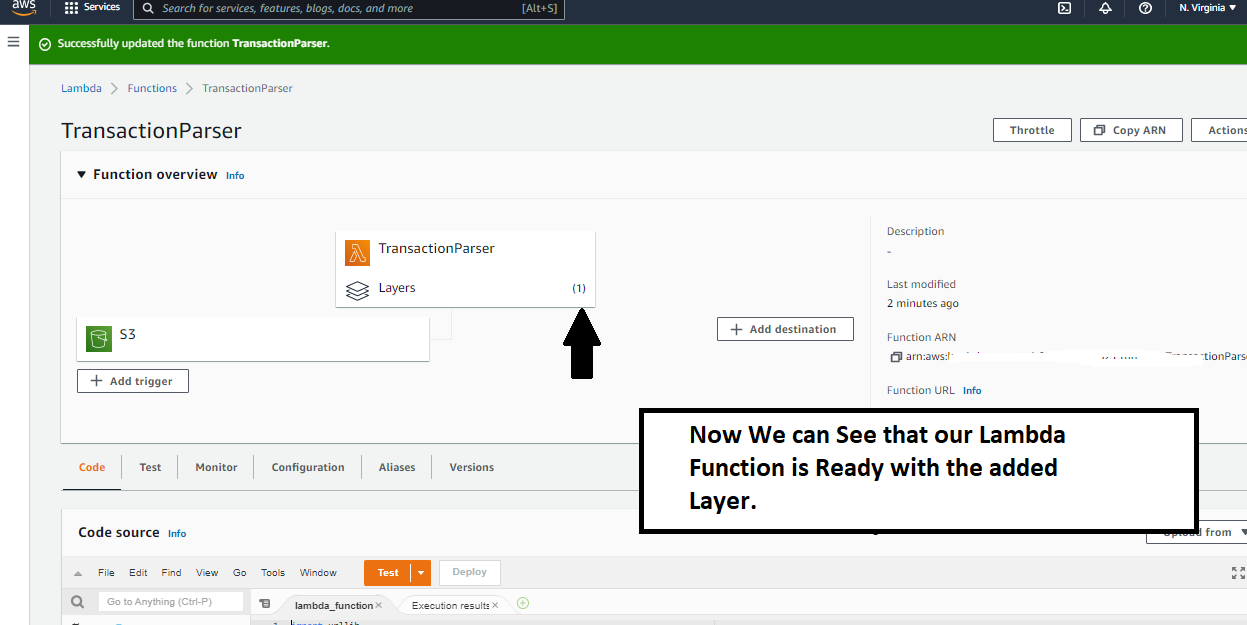Open the left hamburger navigation menu

click(14, 42)
